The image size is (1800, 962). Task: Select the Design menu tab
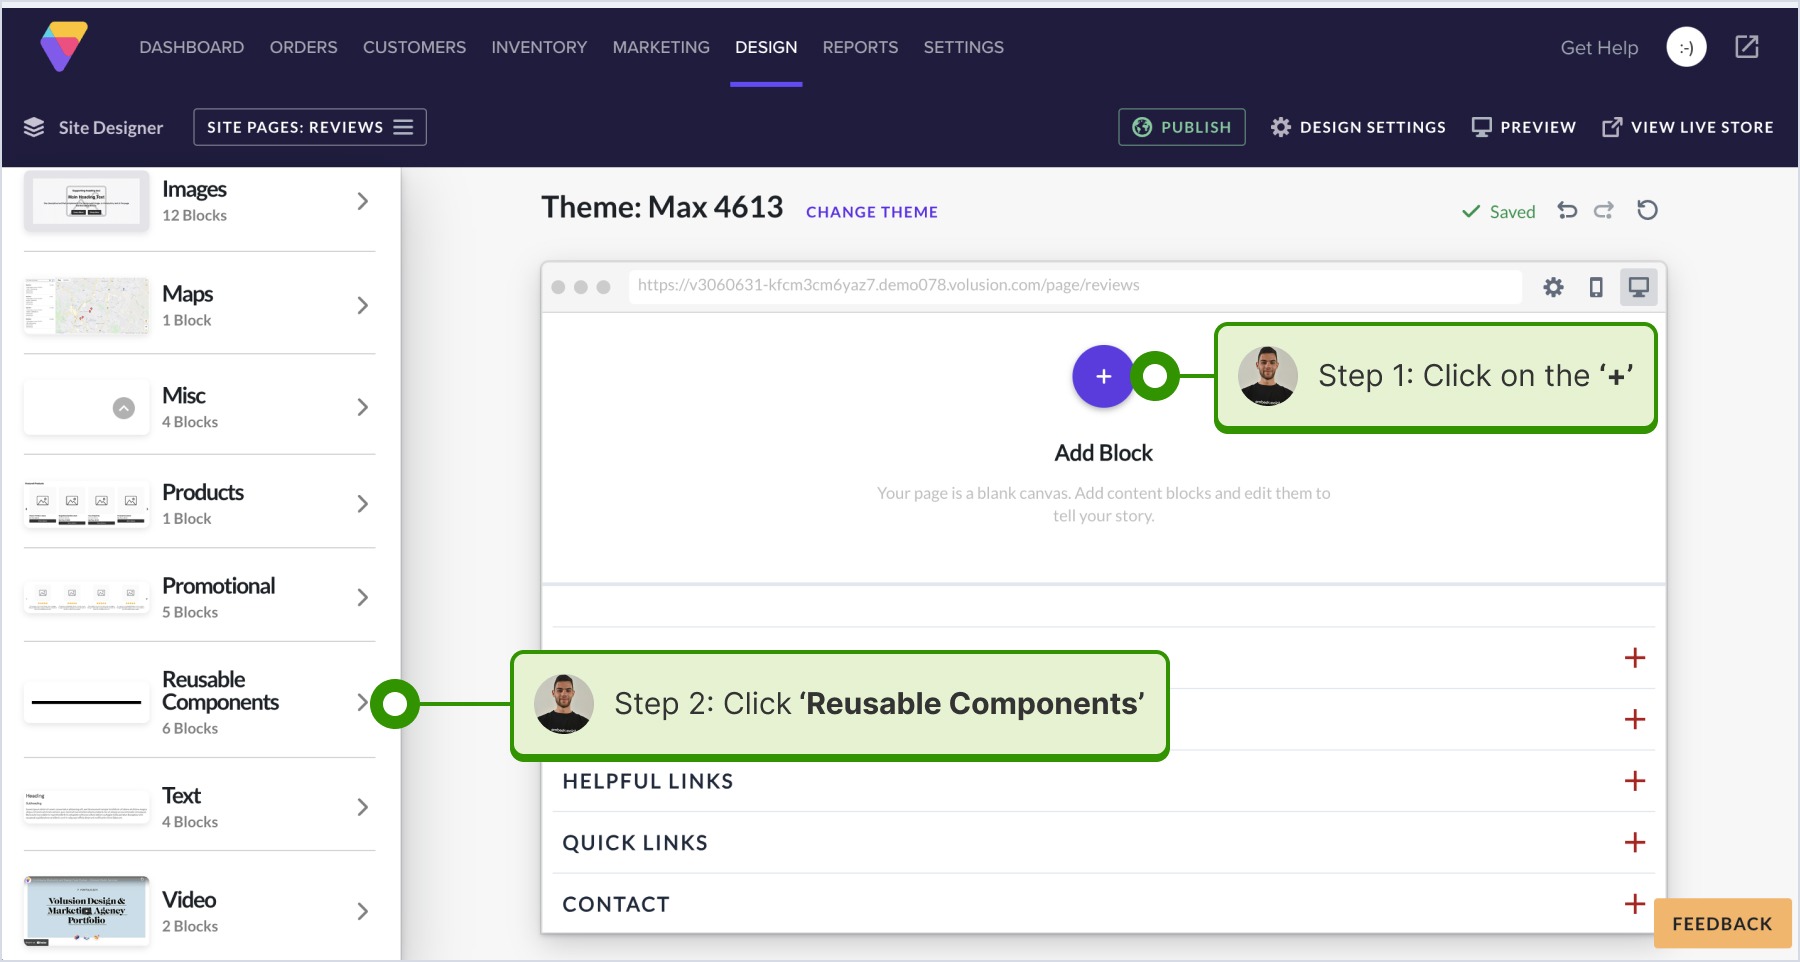click(766, 47)
